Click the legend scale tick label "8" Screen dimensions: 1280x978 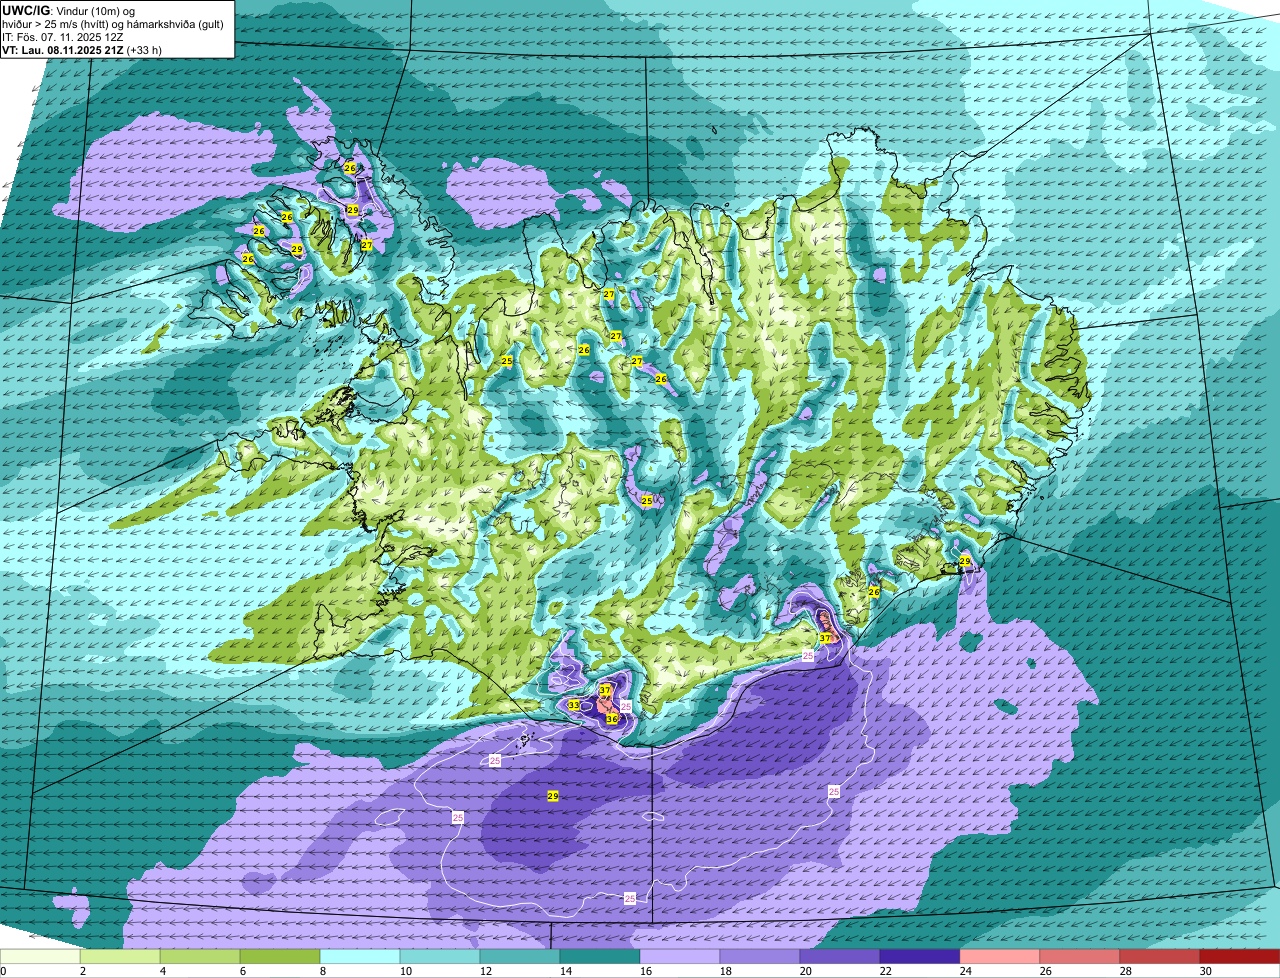click(322, 971)
